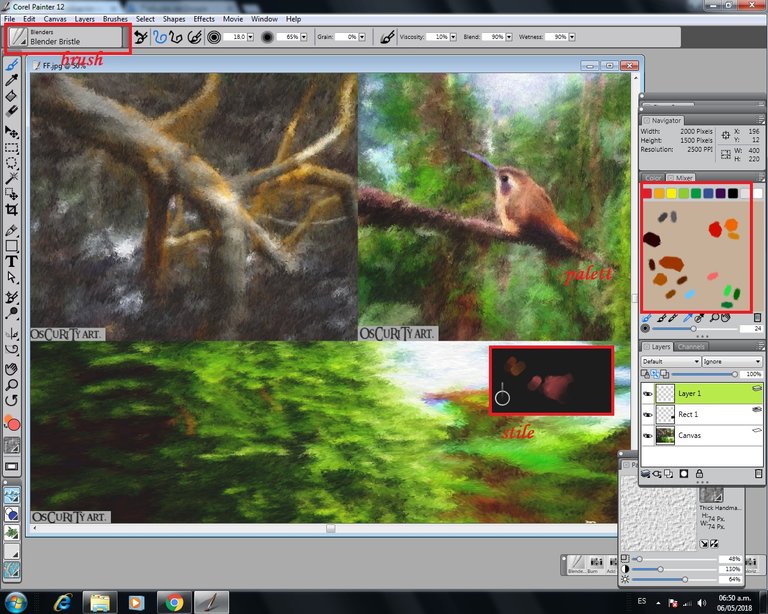Click the trash icon in Layers panel
The height and width of the screenshot is (614, 768).
758,473
